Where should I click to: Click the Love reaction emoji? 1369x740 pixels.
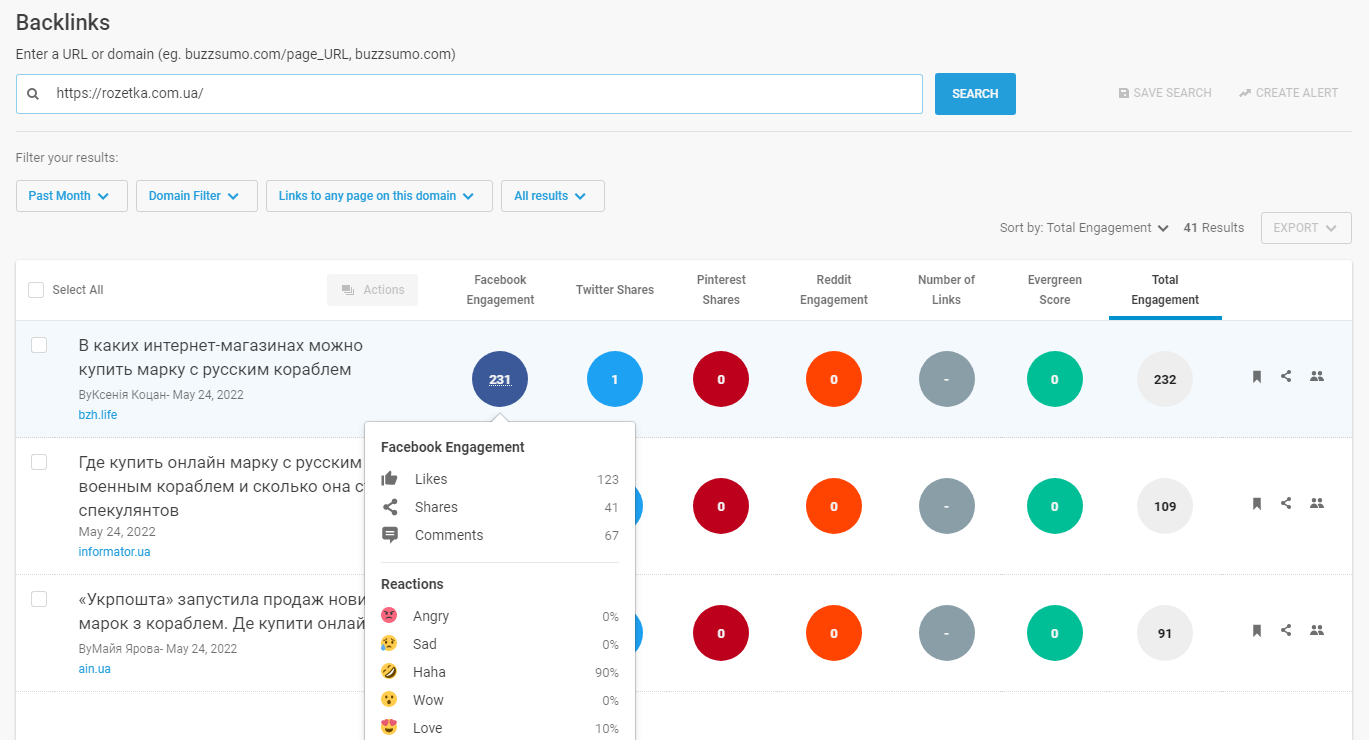[x=389, y=728]
